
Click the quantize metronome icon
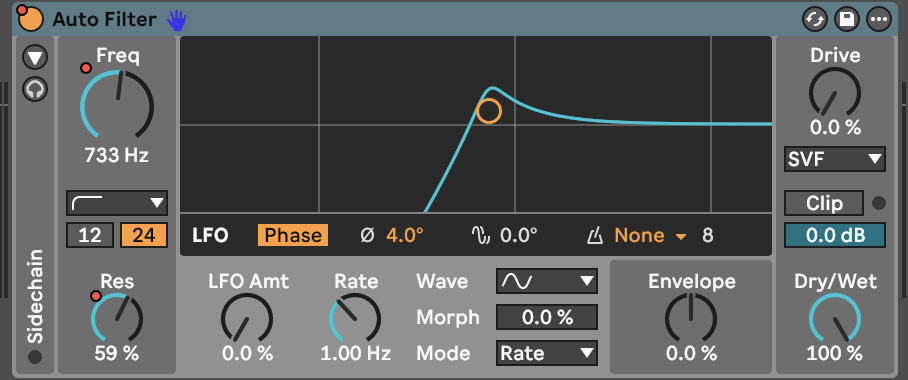(x=596, y=236)
